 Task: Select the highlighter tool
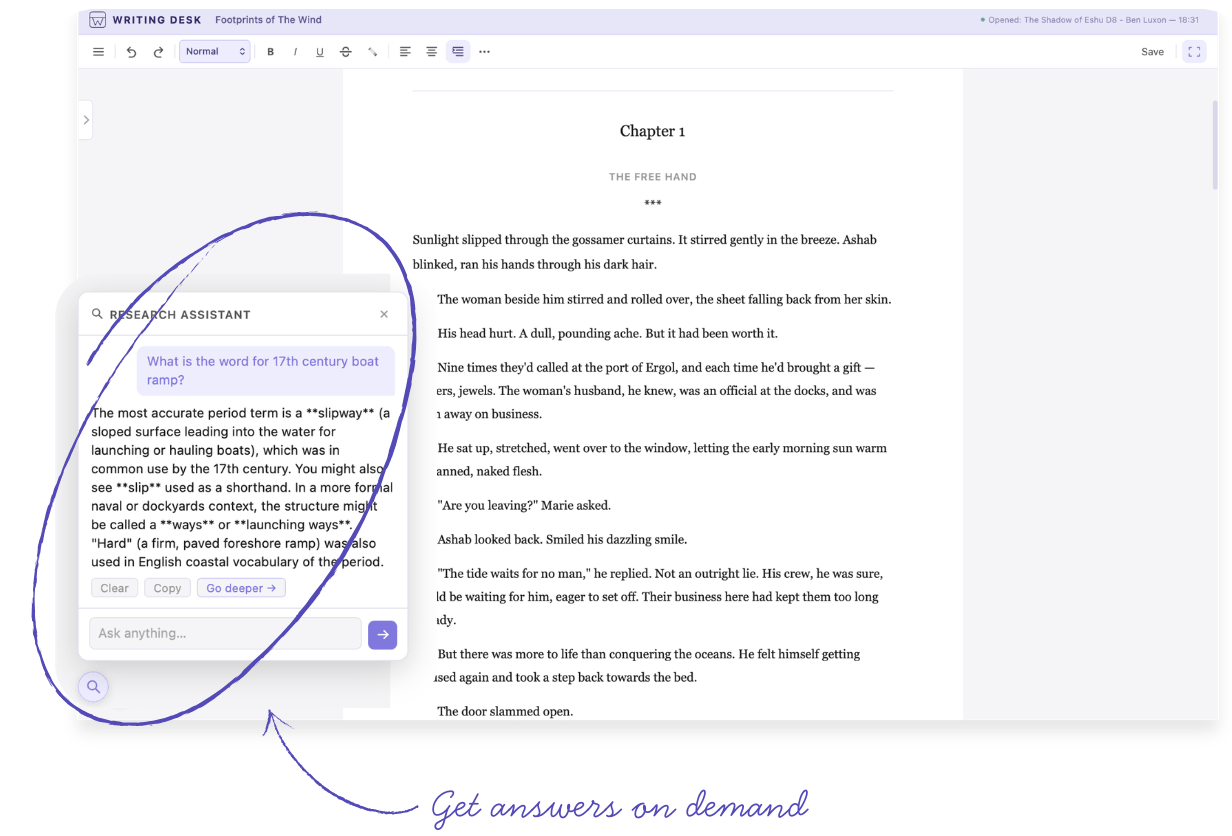(372, 52)
